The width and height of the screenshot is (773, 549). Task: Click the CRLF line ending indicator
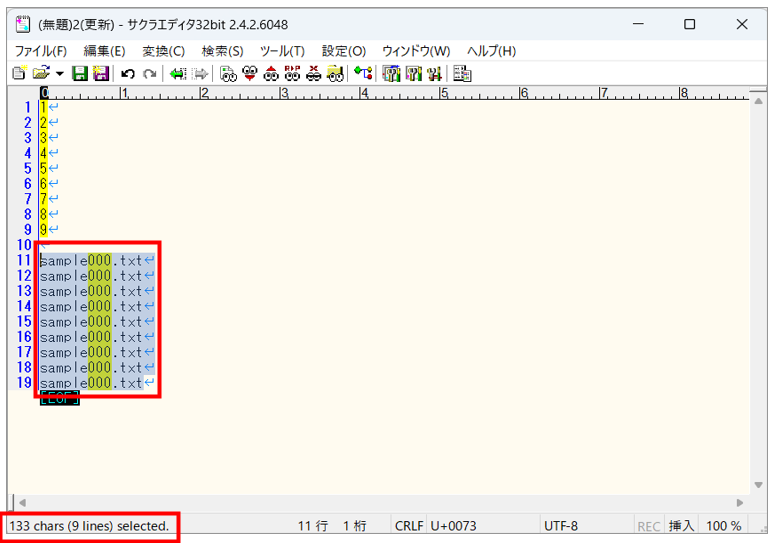tap(409, 526)
